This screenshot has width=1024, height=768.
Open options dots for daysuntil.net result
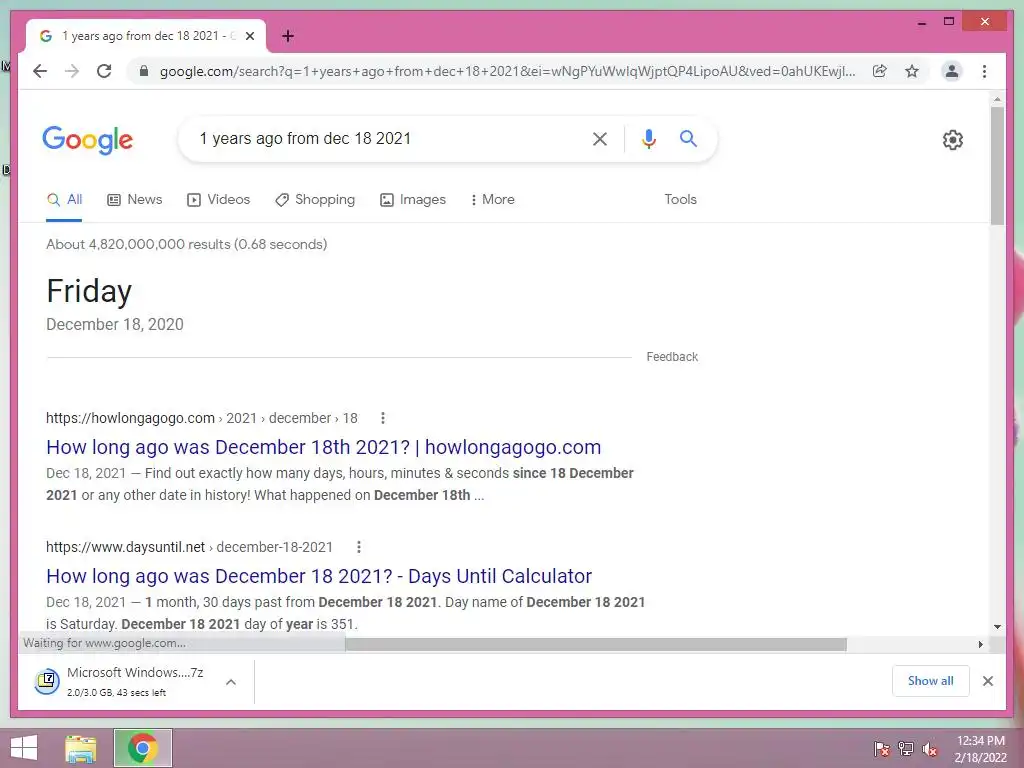coord(359,547)
